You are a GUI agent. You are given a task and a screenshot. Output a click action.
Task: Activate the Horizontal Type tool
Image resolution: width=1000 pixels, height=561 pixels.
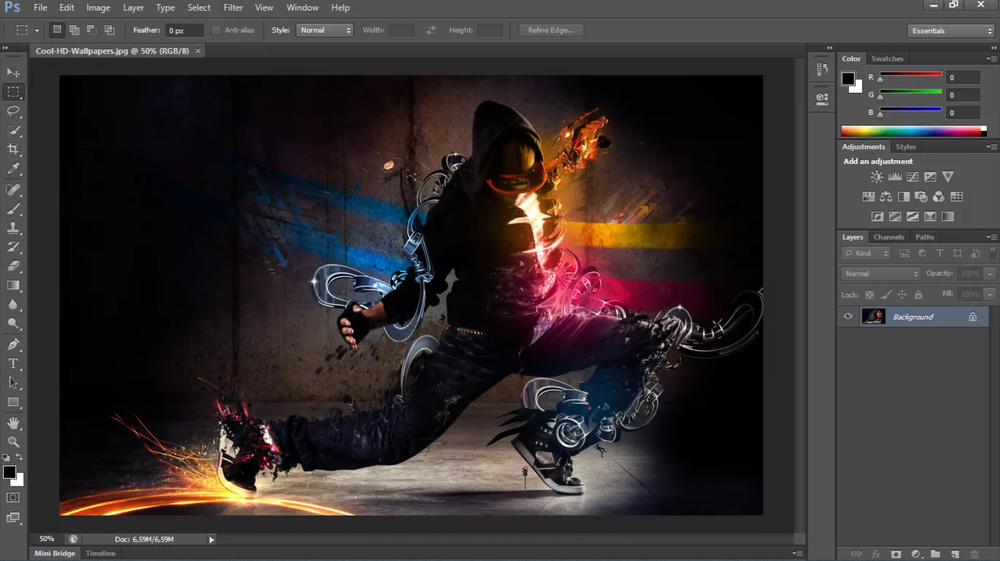pos(13,363)
